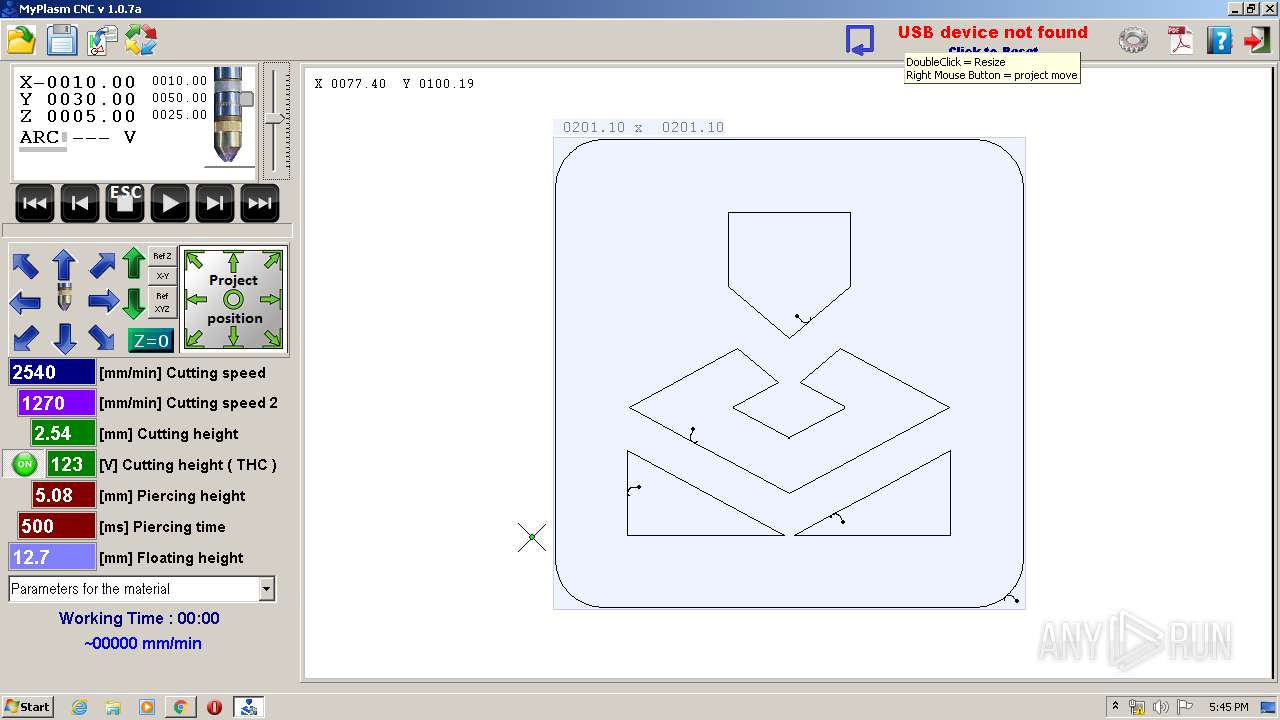Show hidden tray icons with the arrow
Screen dimensions: 1280x720
[x=1115, y=707]
